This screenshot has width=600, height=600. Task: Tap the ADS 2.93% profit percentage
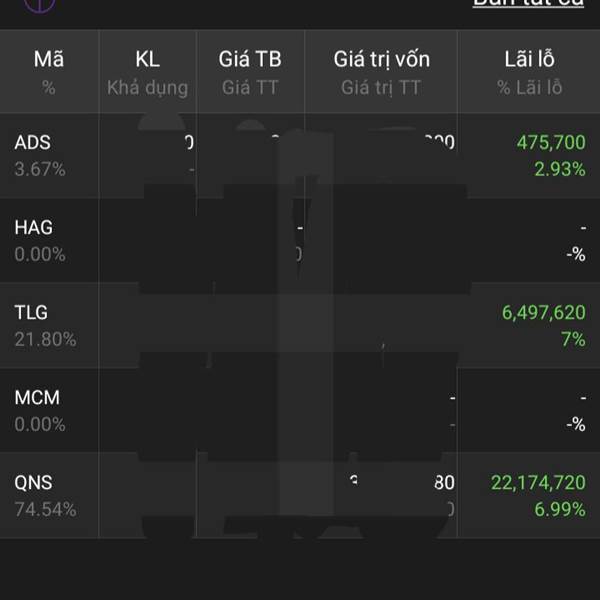pyautogui.click(x=560, y=169)
